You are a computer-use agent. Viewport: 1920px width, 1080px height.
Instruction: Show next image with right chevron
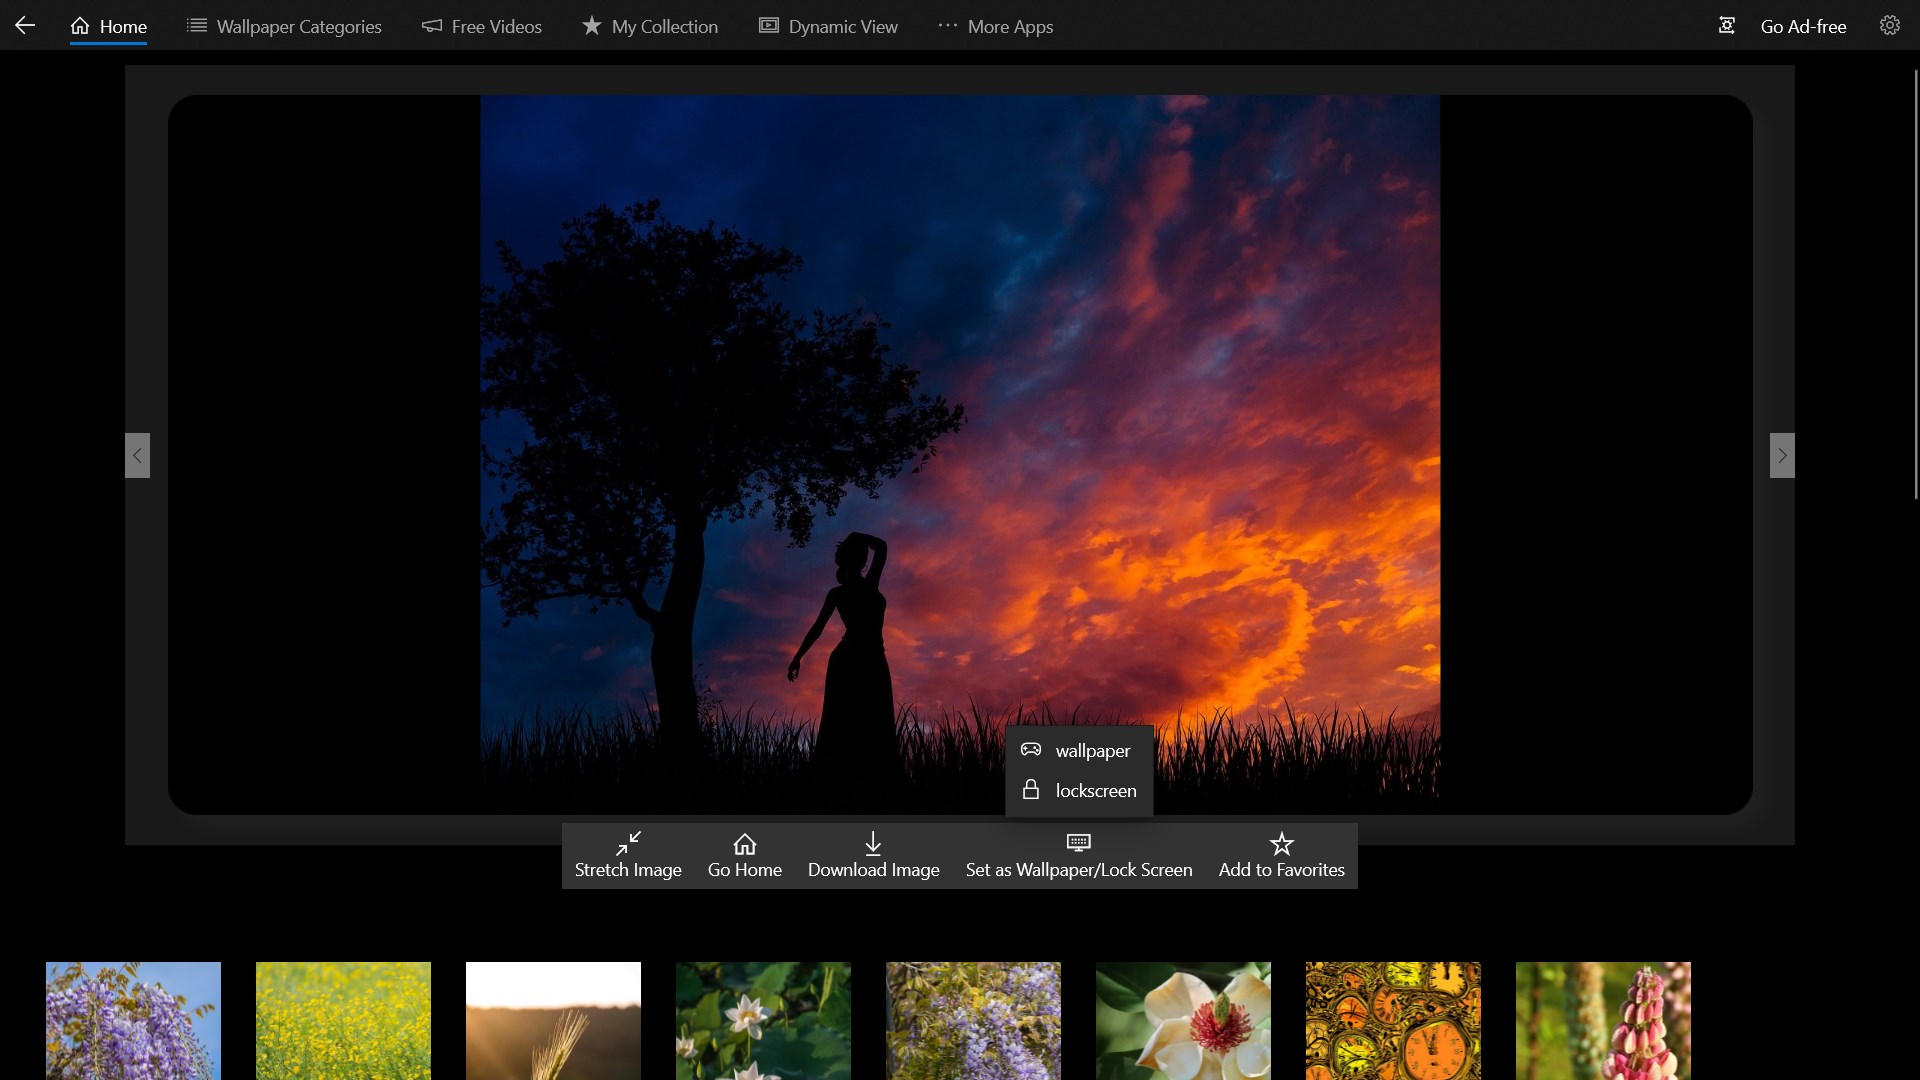coord(1781,455)
